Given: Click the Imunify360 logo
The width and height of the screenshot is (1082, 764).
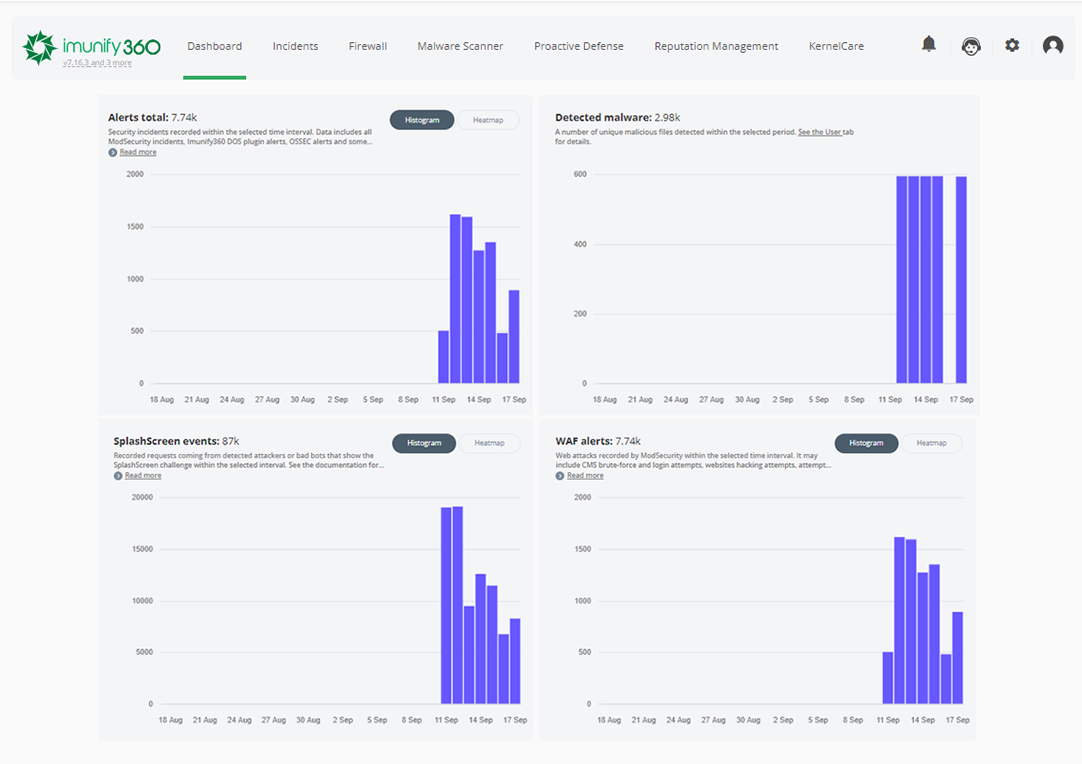Looking at the screenshot, I should coord(91,46).
